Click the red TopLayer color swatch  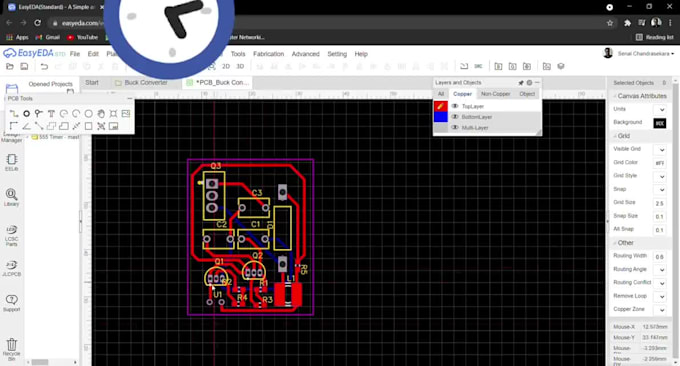441,106
